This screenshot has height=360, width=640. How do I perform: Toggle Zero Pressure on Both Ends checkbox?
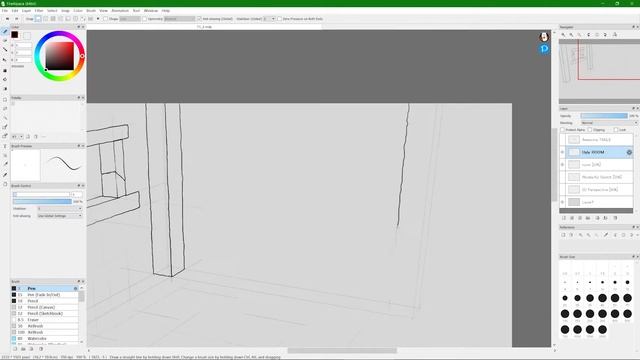[279, 19]
